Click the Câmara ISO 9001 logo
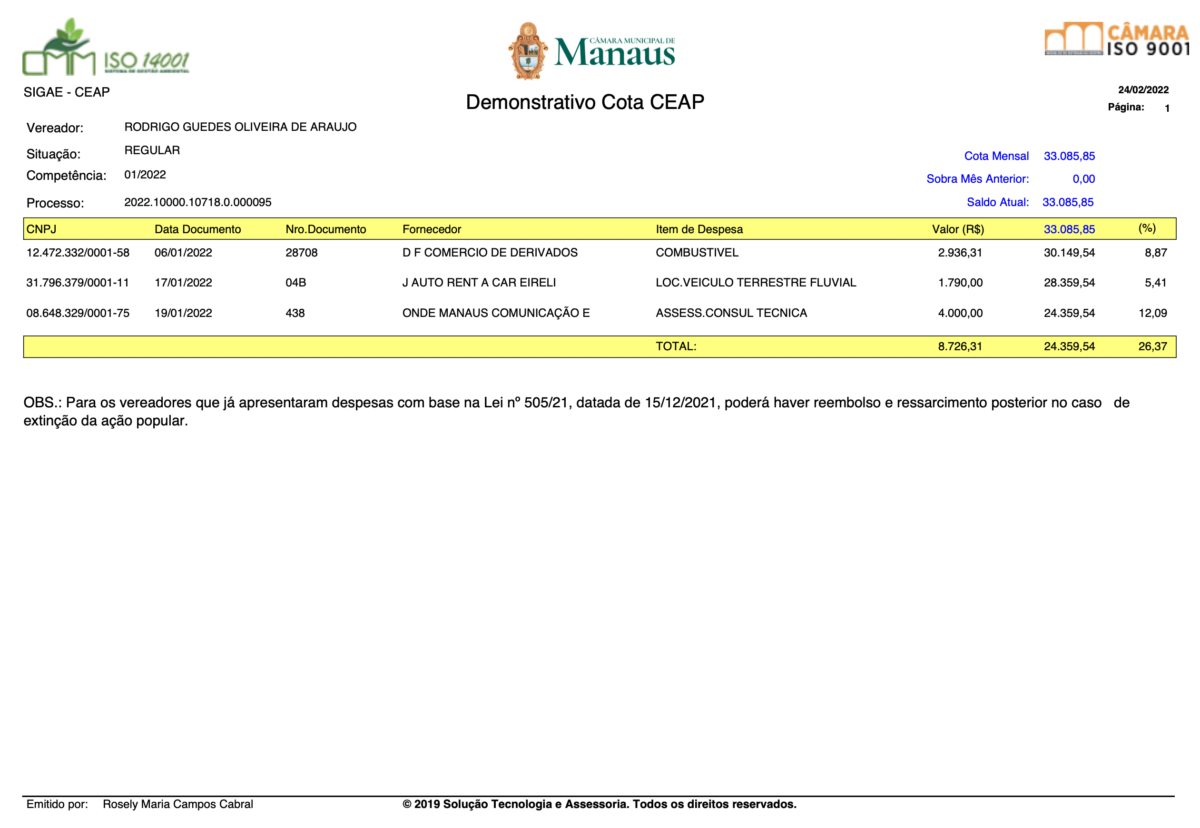The image size is (1200, 828). point(1117,39)
